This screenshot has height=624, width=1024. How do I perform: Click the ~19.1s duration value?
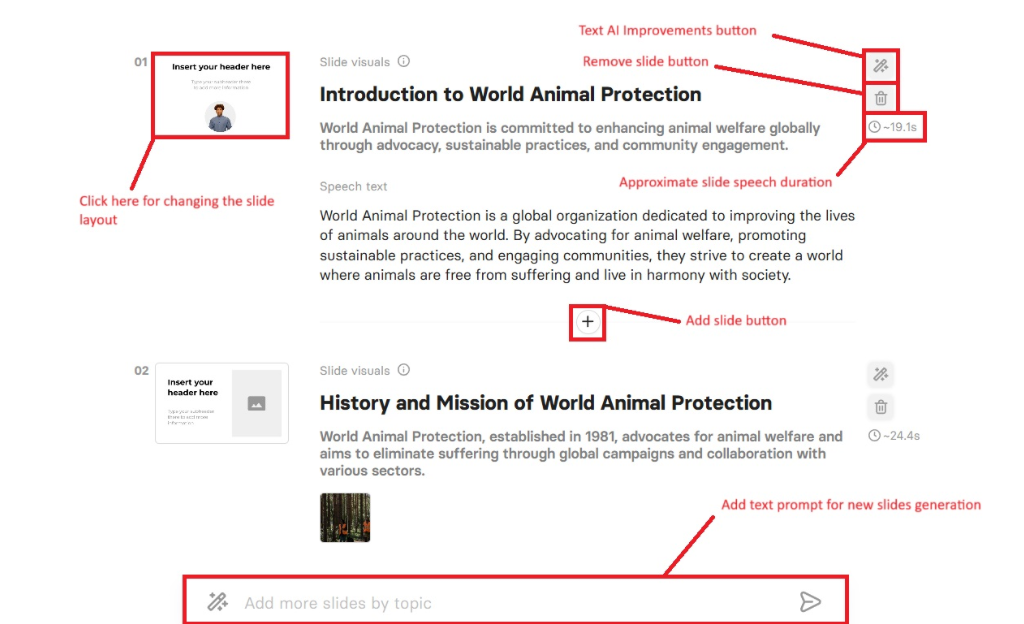pyautogui.click(x=900, y=127)
